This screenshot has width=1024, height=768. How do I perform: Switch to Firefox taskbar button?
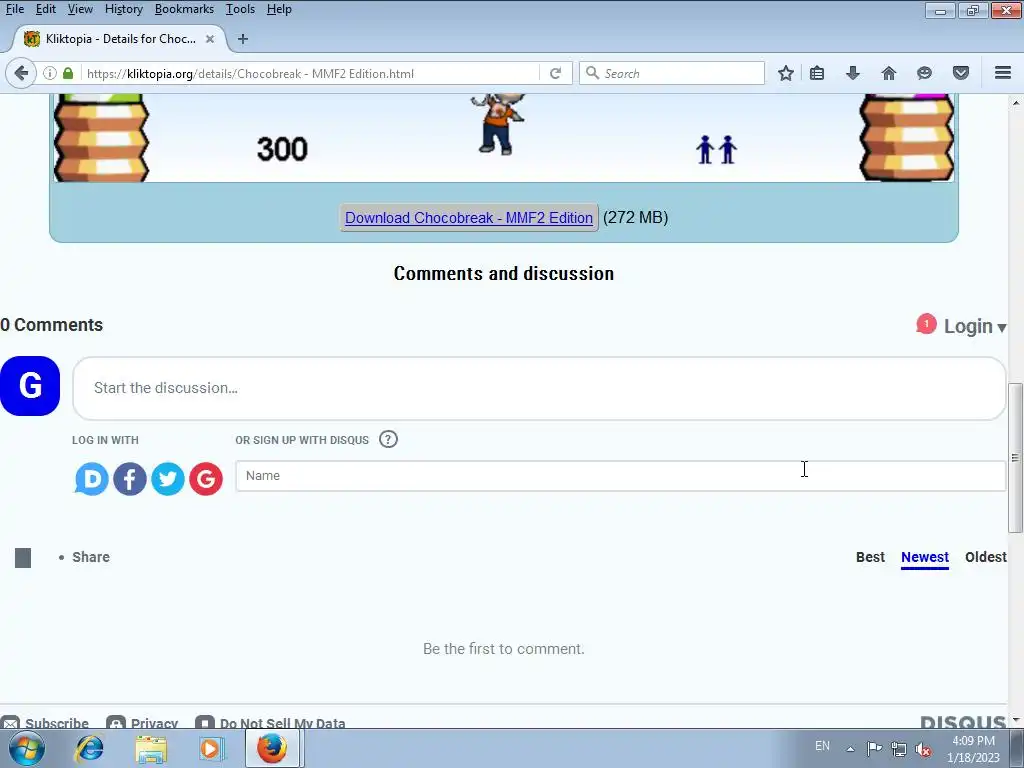tap(272, 748)
